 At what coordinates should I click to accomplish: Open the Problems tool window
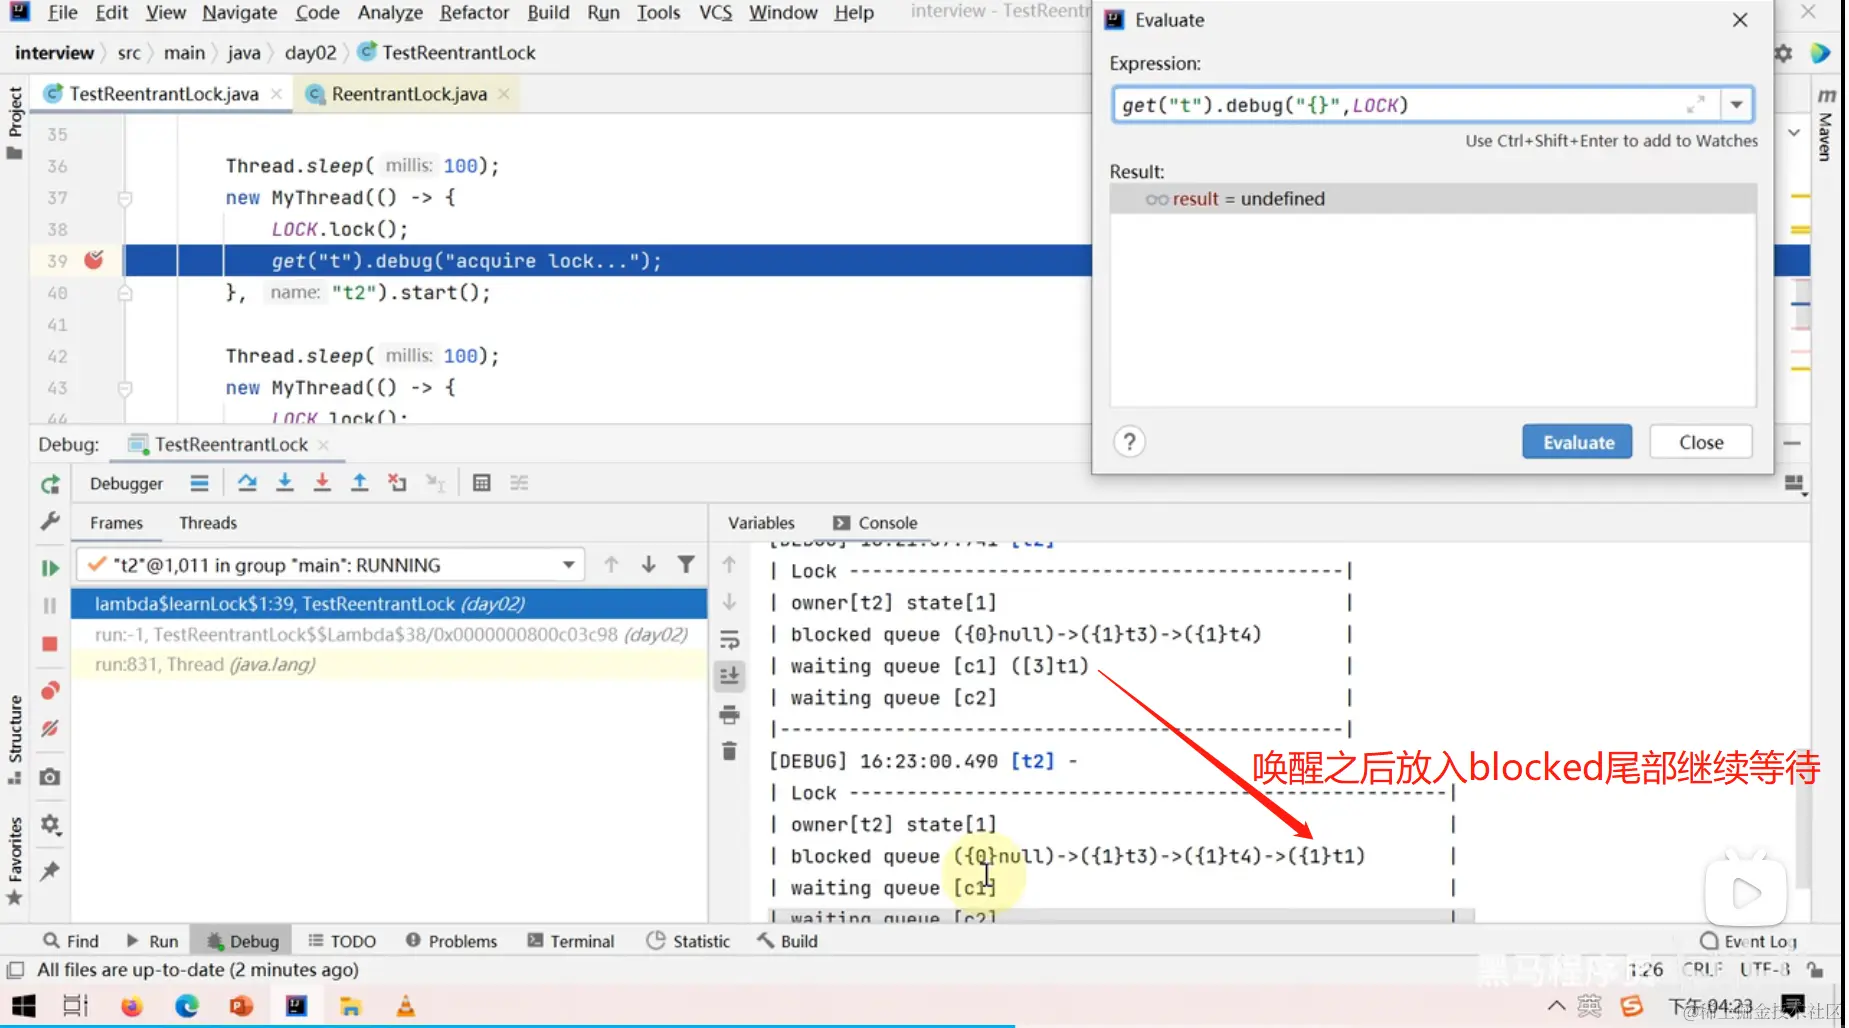point(451,941)
